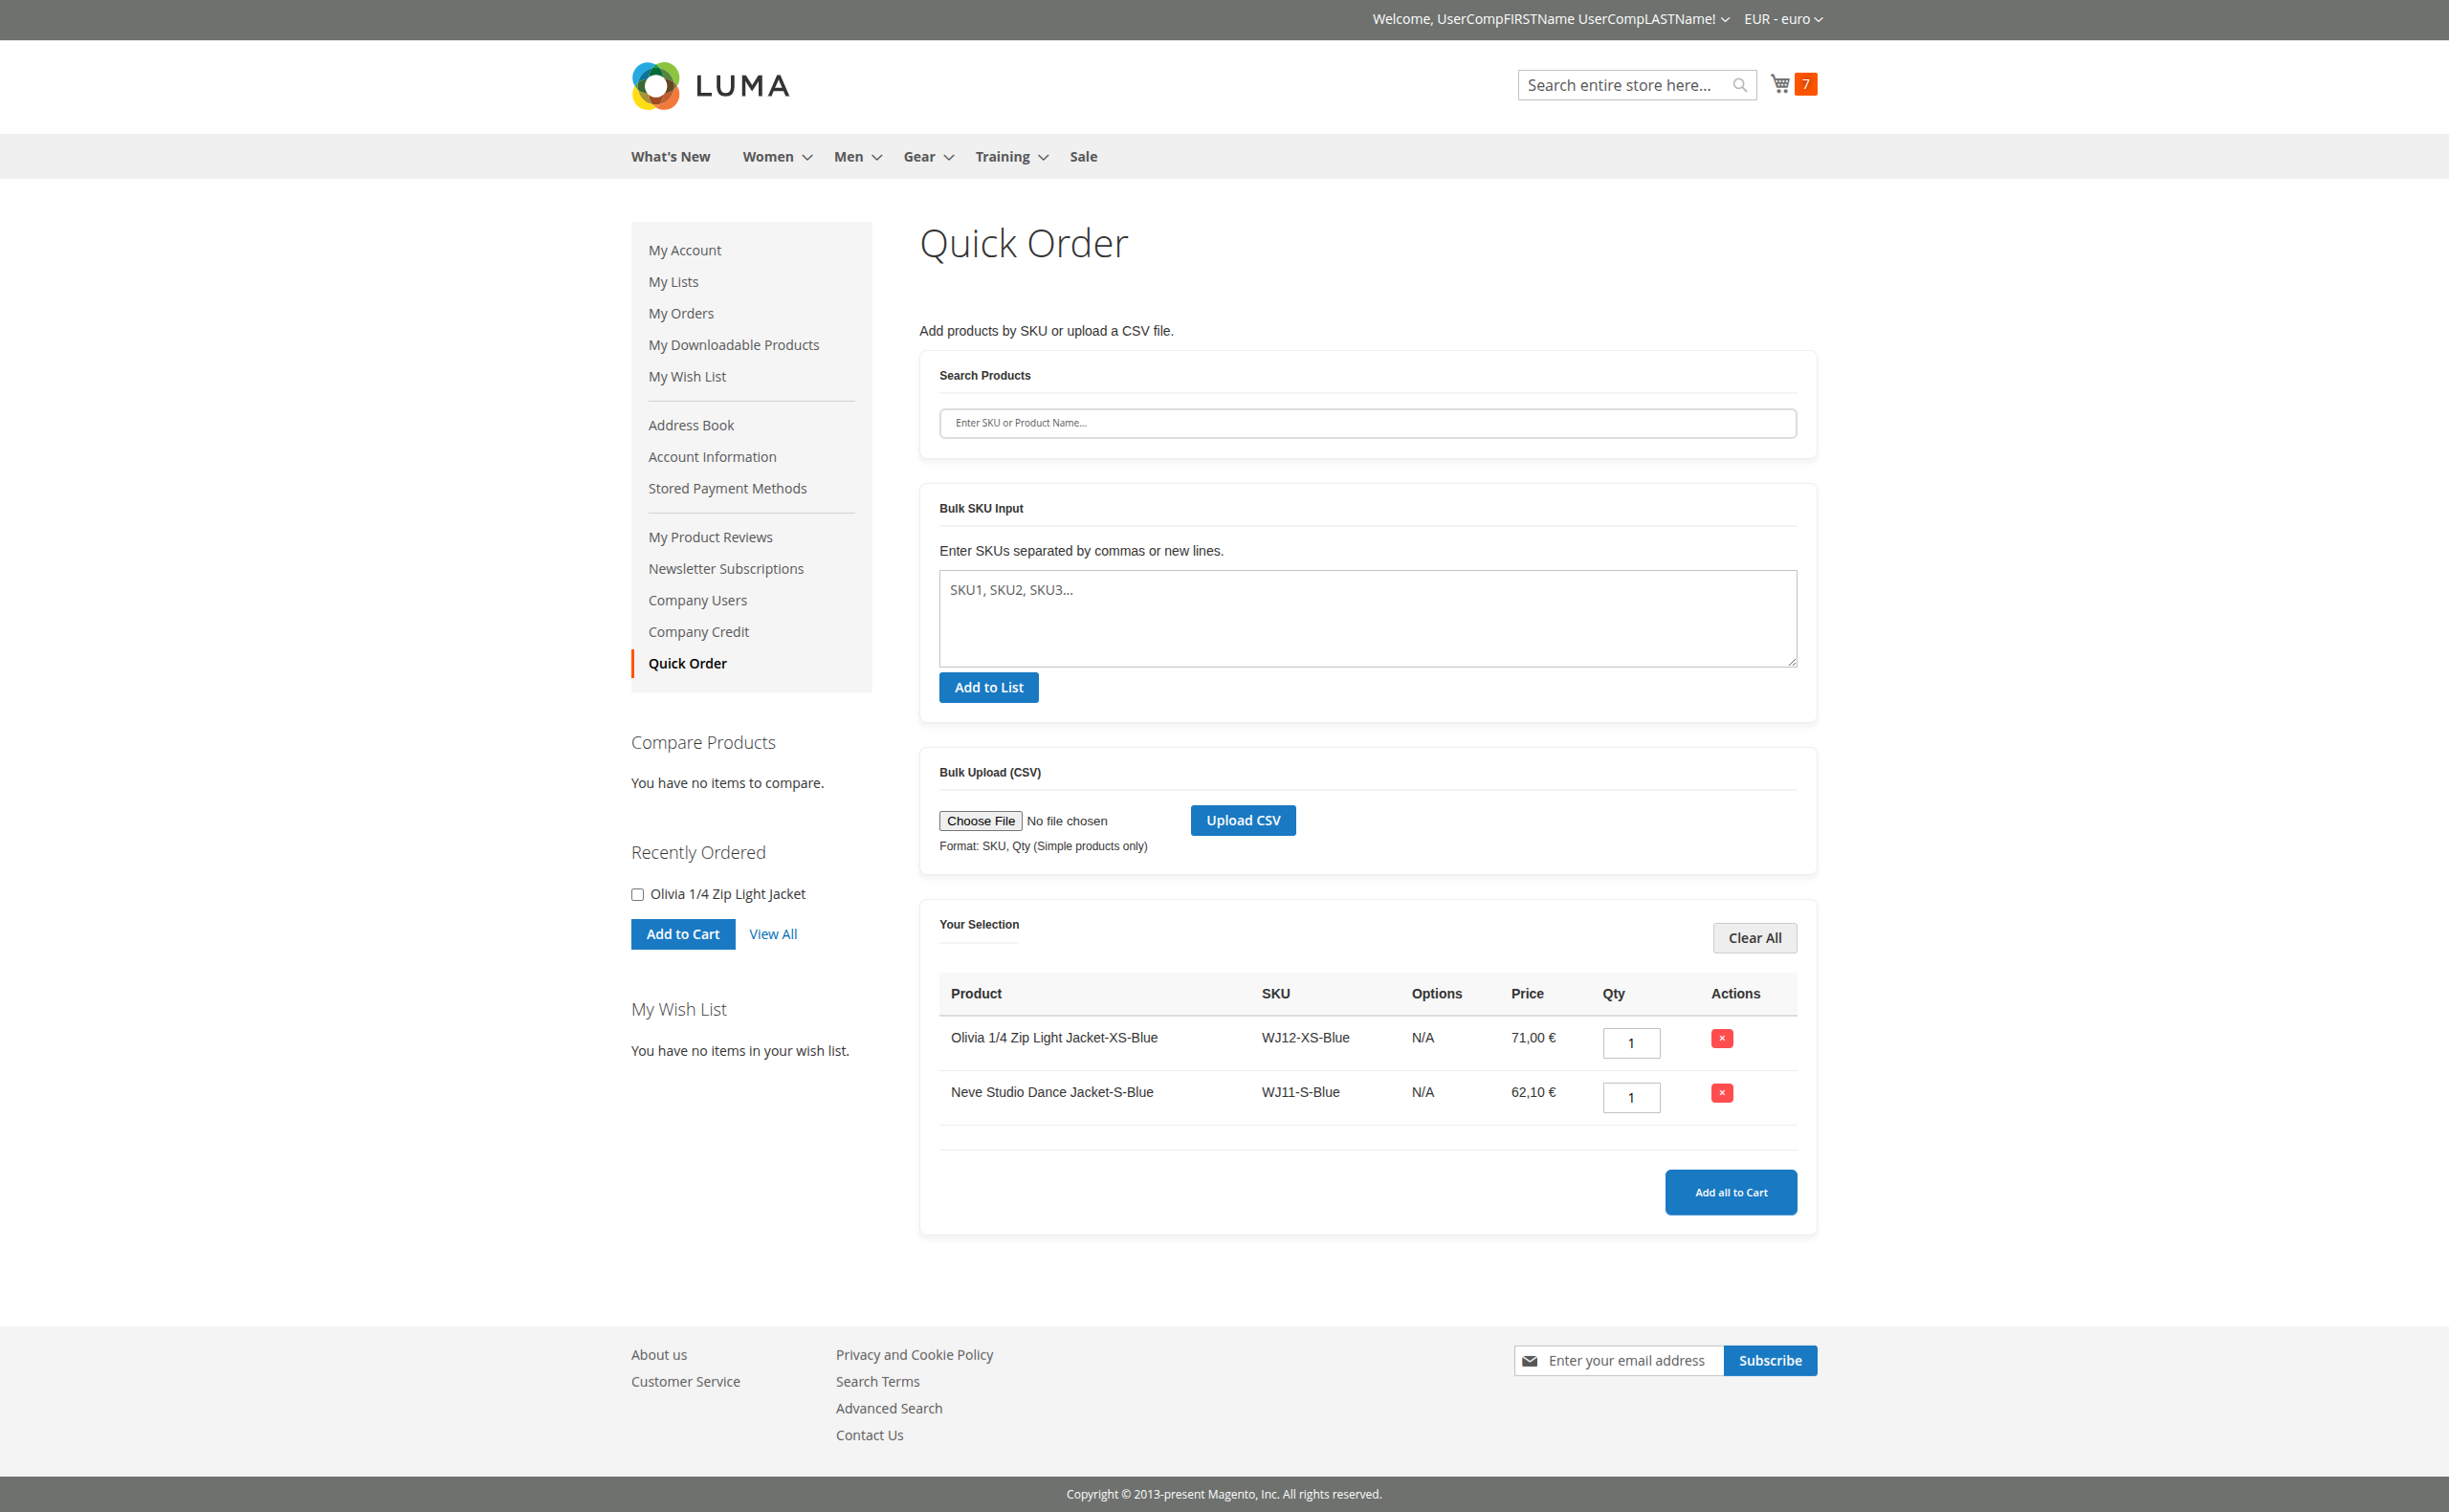Open the View All recently ordered link

(x=773, y=934)
